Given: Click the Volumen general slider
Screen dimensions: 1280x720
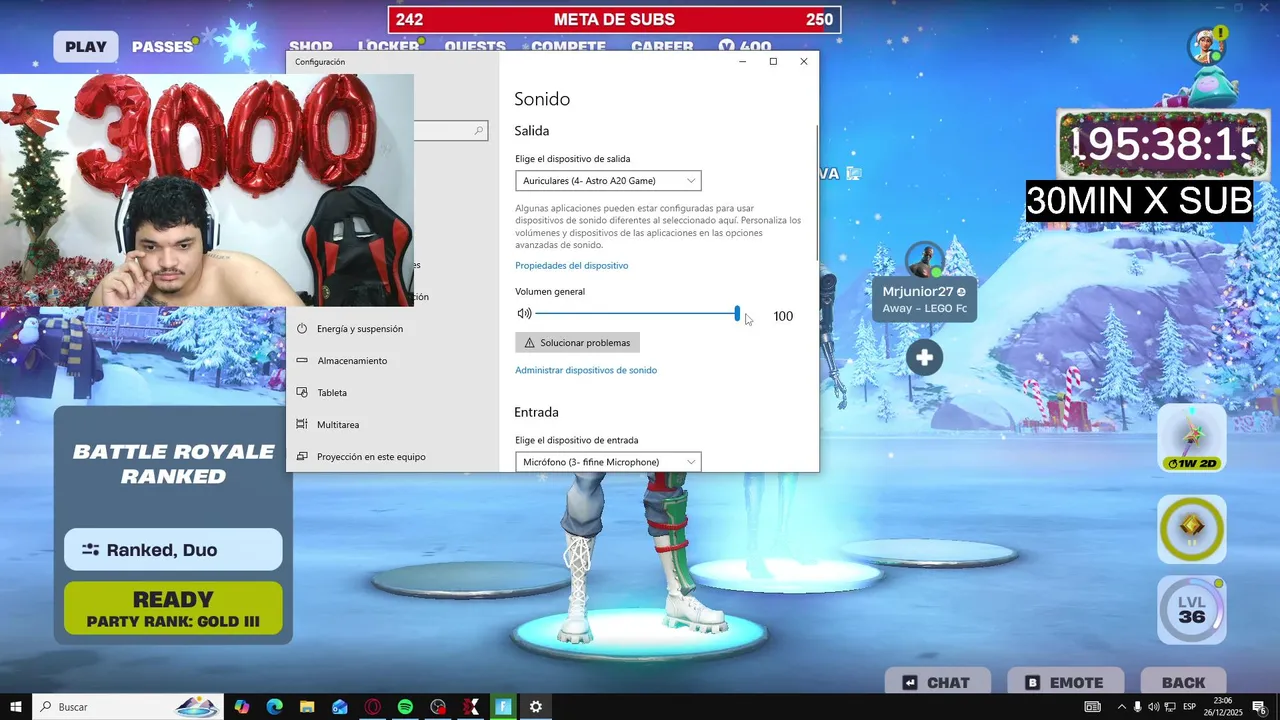Looking at the screenshot, I should 637,314.
